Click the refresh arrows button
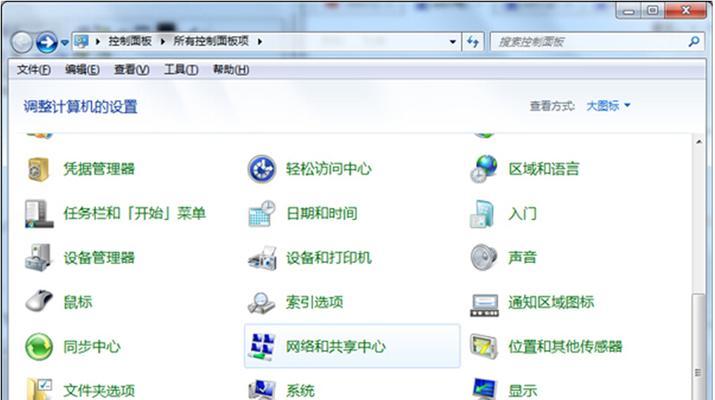The height and width of the screenshot is (400, 715). (473, 42)
